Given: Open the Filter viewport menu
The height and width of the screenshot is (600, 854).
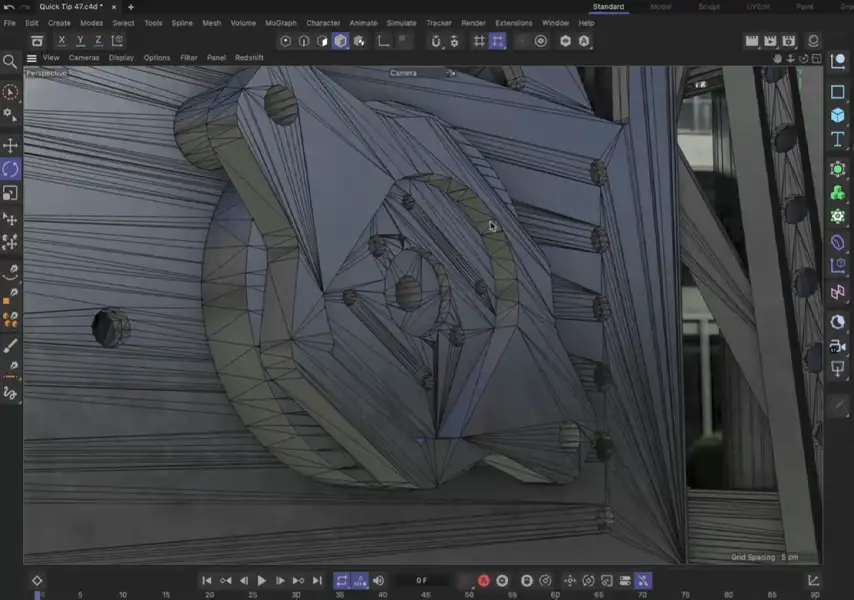Looking at the screenshot, I should (x=189, y=57).
